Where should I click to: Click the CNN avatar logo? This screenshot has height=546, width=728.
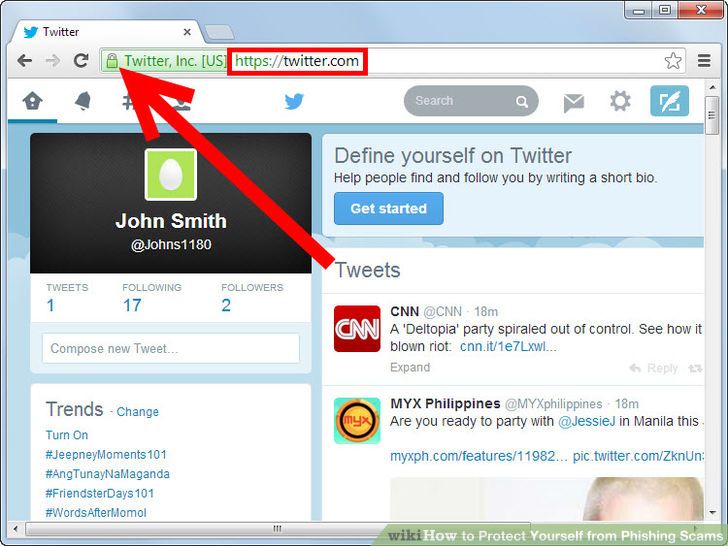(x=357, y=329)
